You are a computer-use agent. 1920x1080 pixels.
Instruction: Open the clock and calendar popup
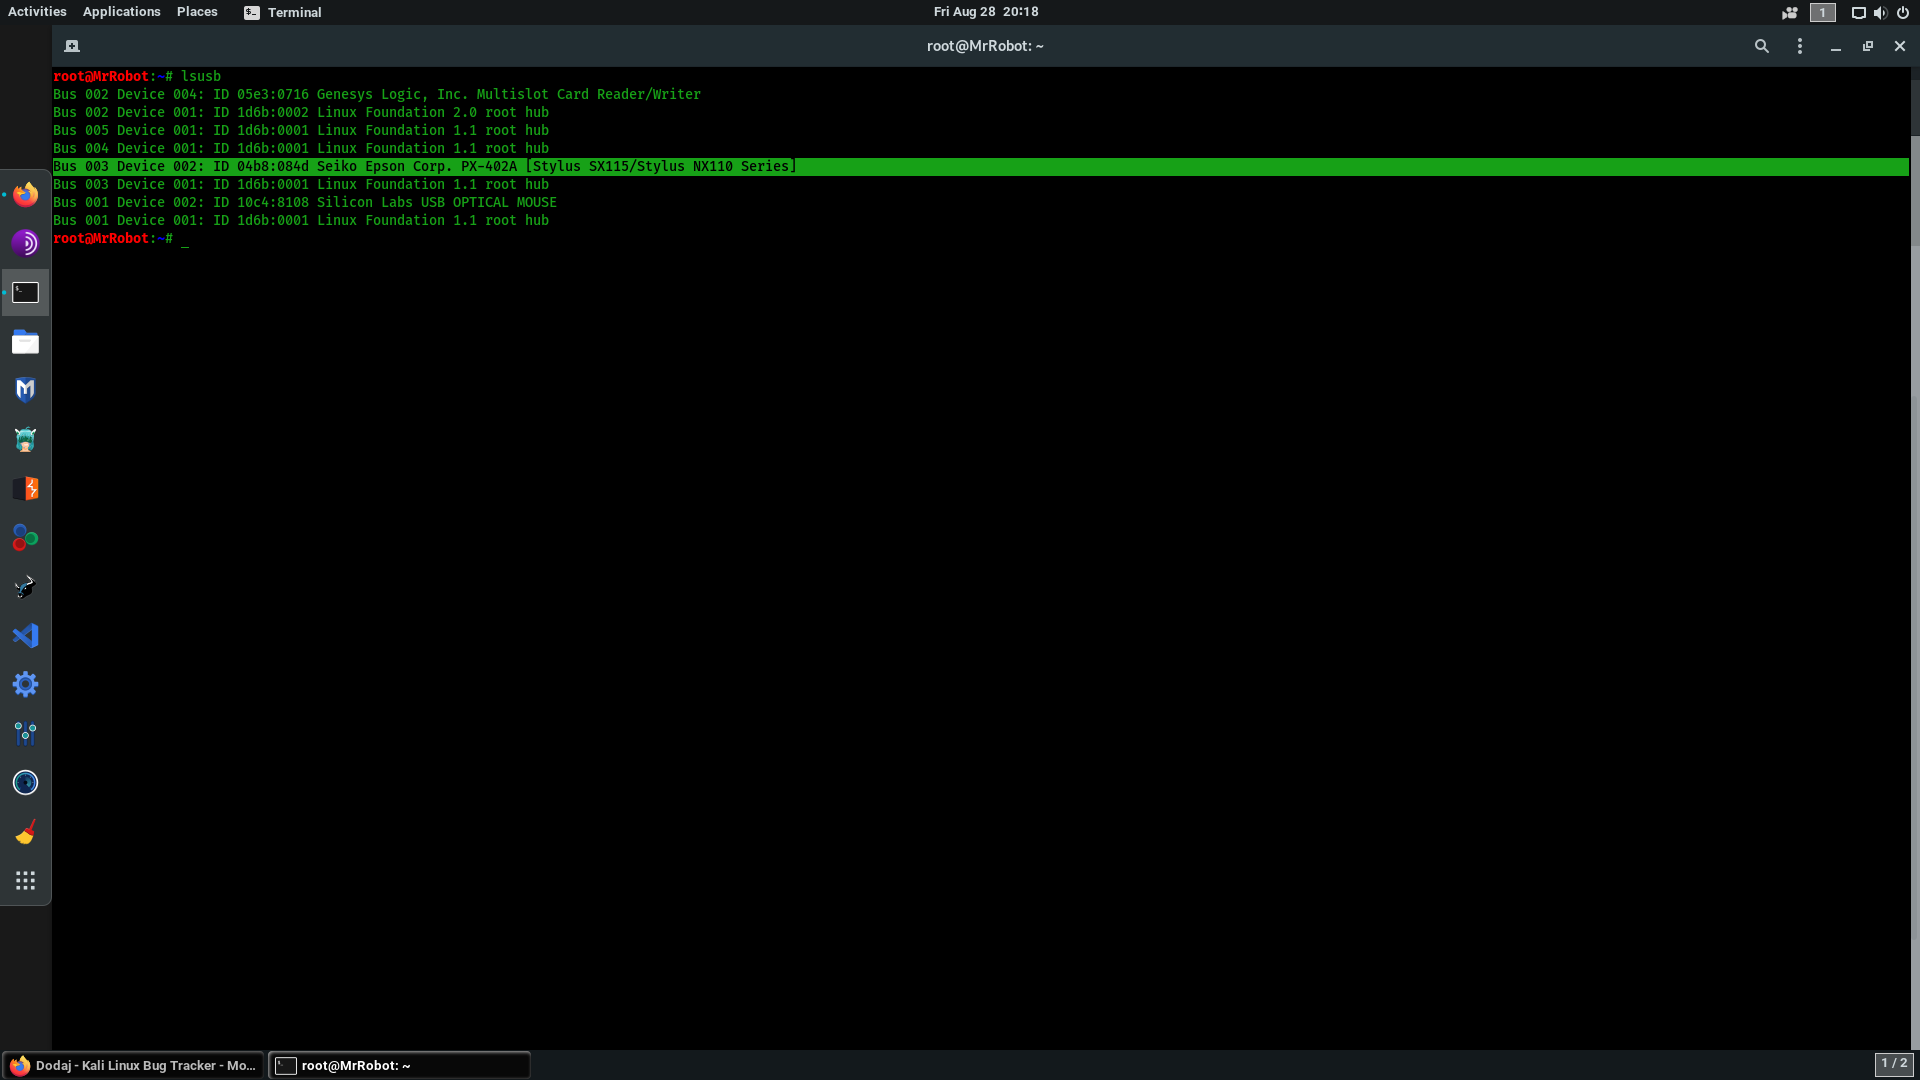coord(985,12)
